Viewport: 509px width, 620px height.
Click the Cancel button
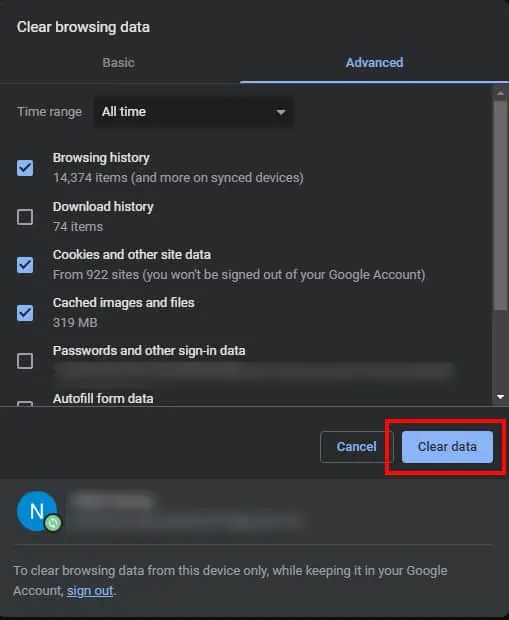click(356, 447)
